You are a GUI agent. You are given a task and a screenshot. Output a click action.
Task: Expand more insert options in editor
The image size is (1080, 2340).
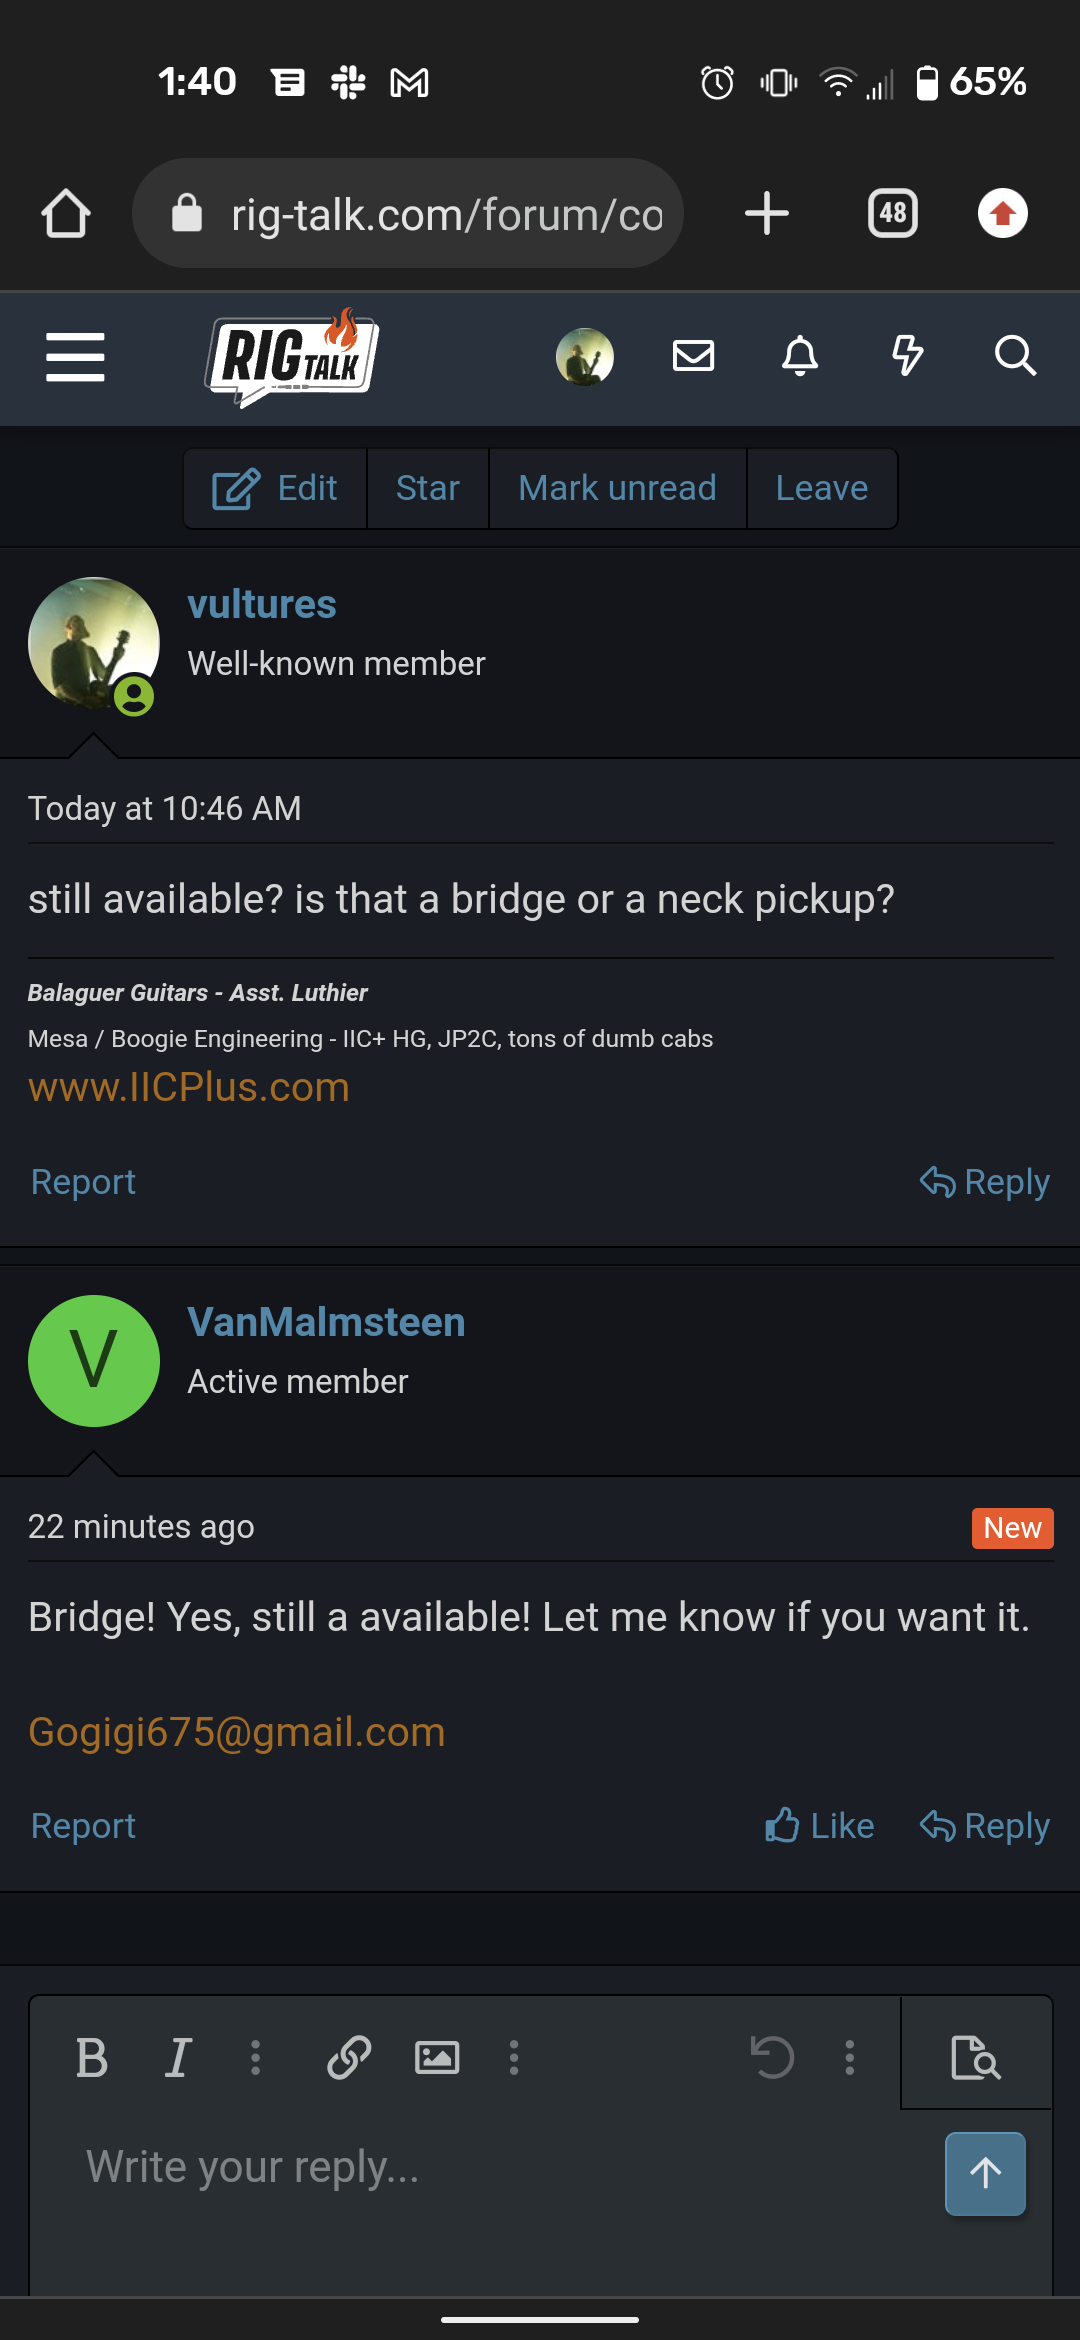(514, 2058)
